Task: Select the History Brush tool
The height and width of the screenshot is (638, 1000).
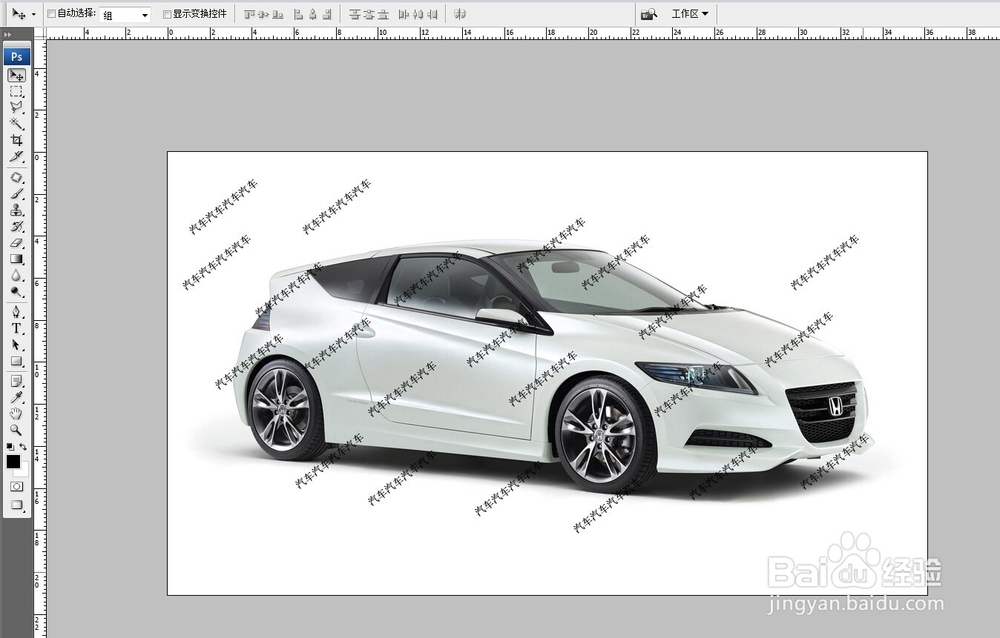Action: 17,226
